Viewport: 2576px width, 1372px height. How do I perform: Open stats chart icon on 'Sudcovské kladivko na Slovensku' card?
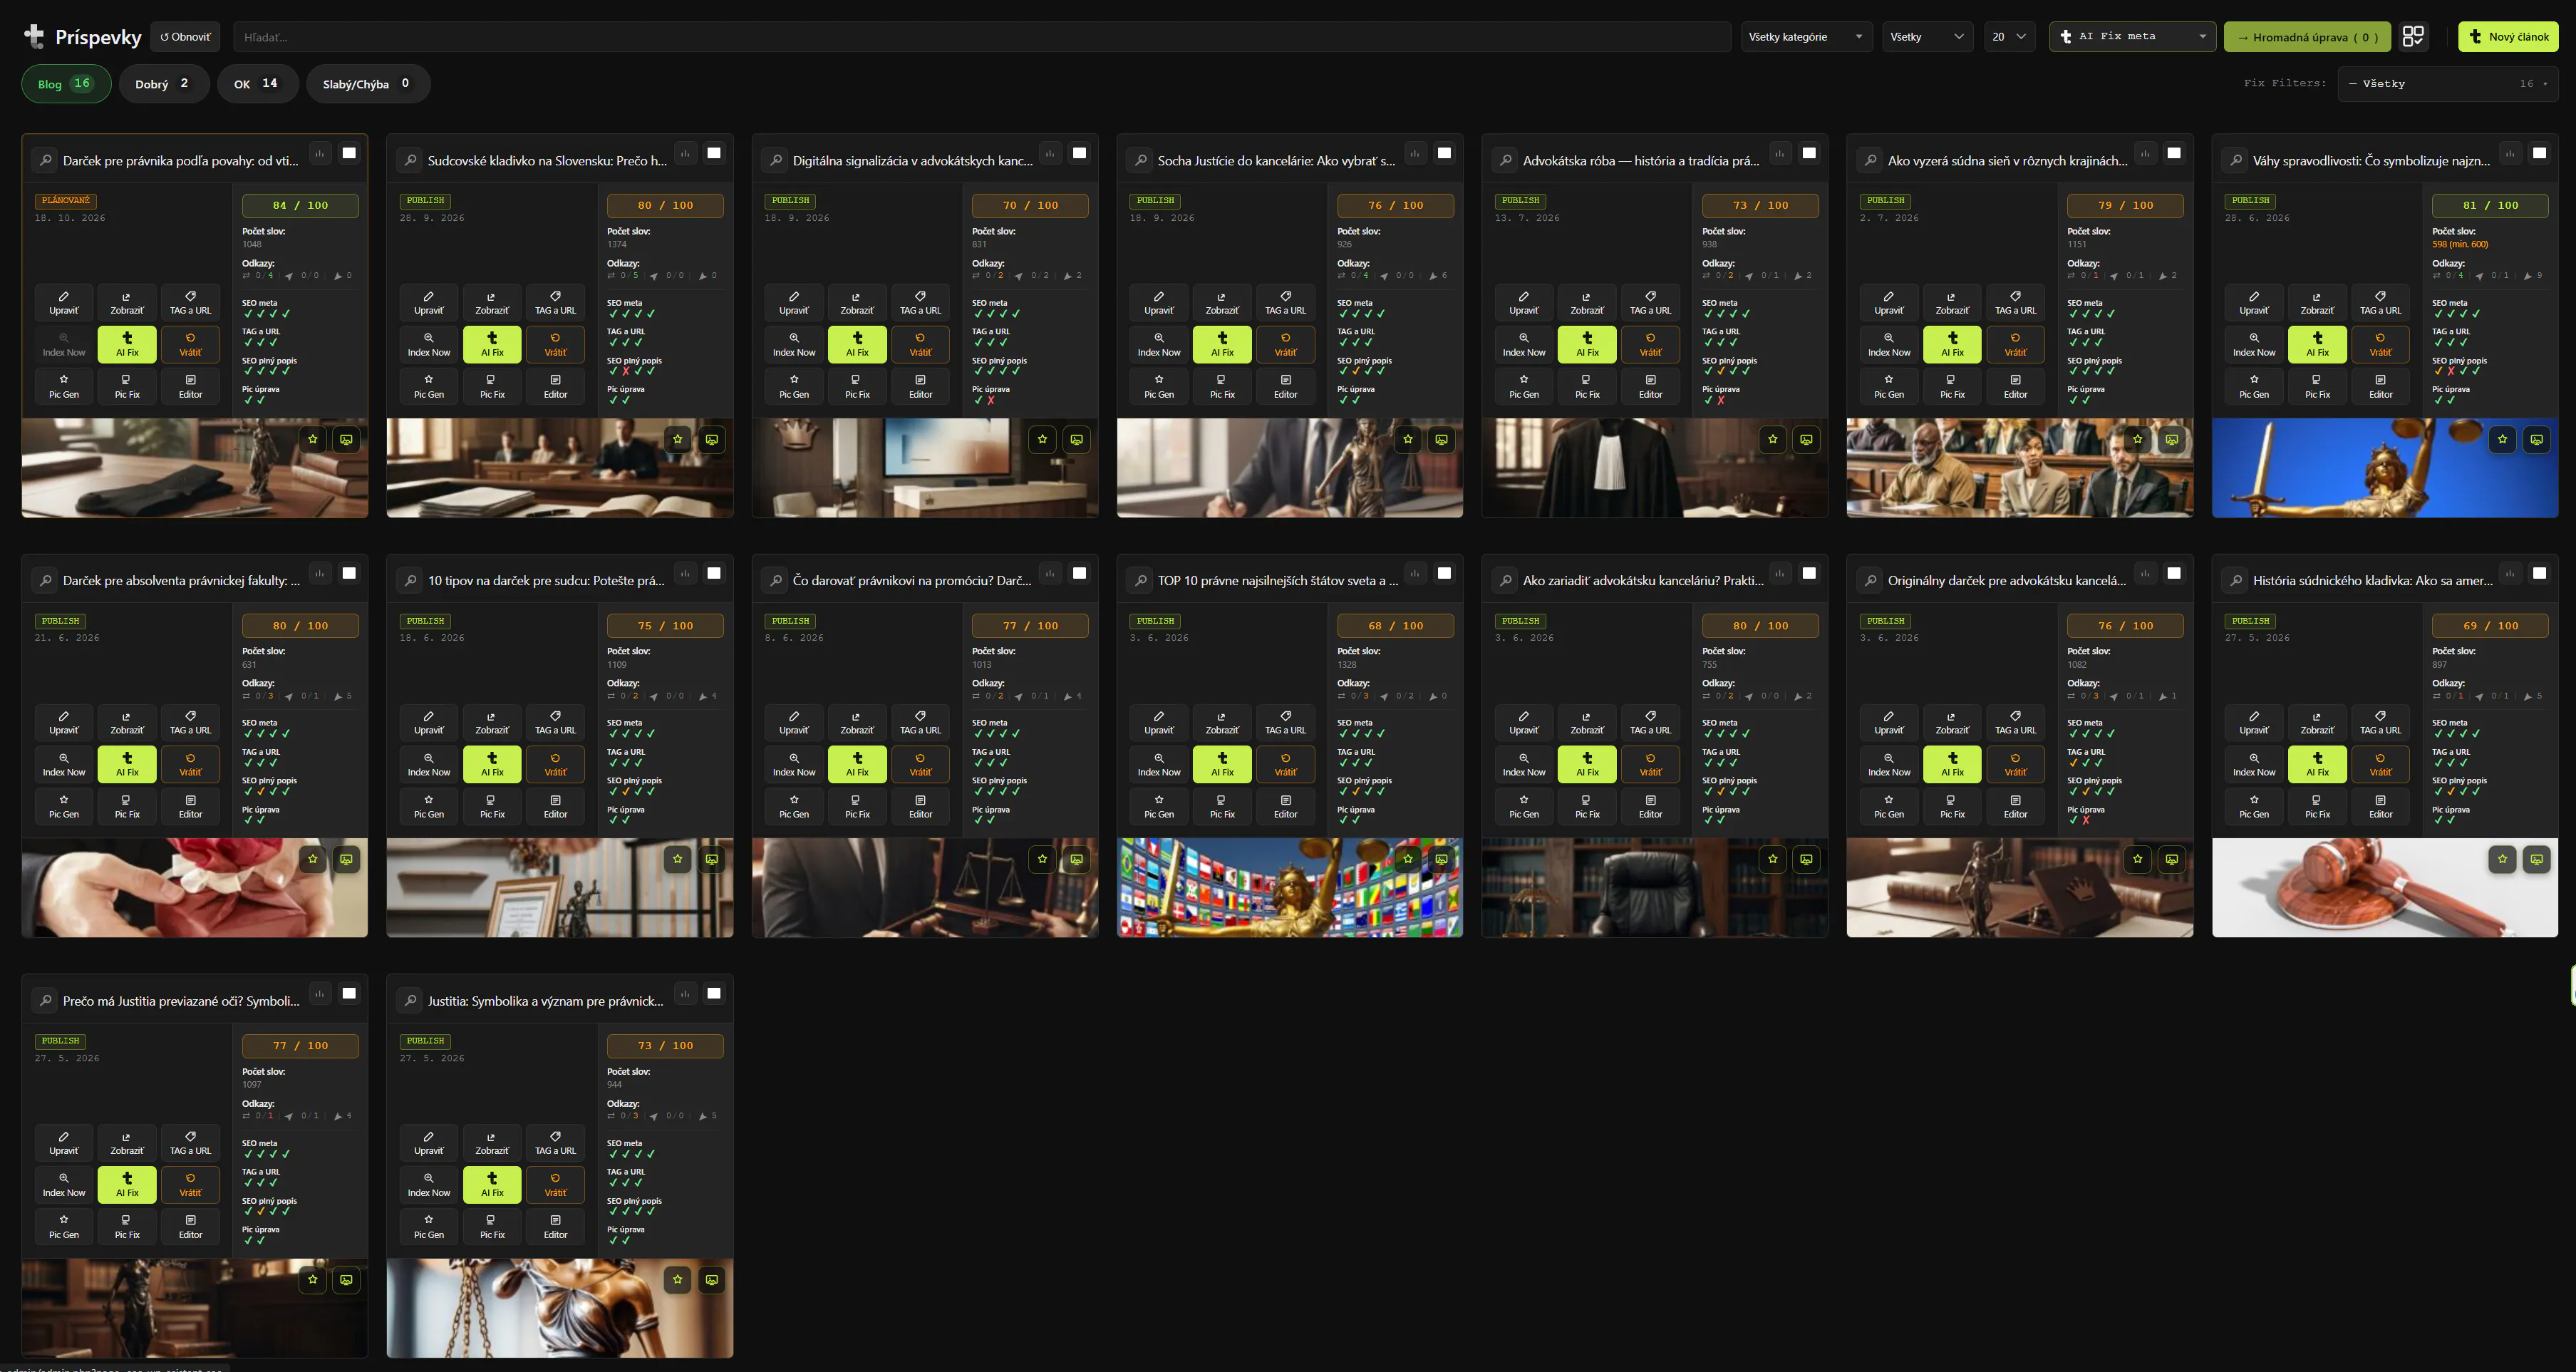click(x=685, y=153)
